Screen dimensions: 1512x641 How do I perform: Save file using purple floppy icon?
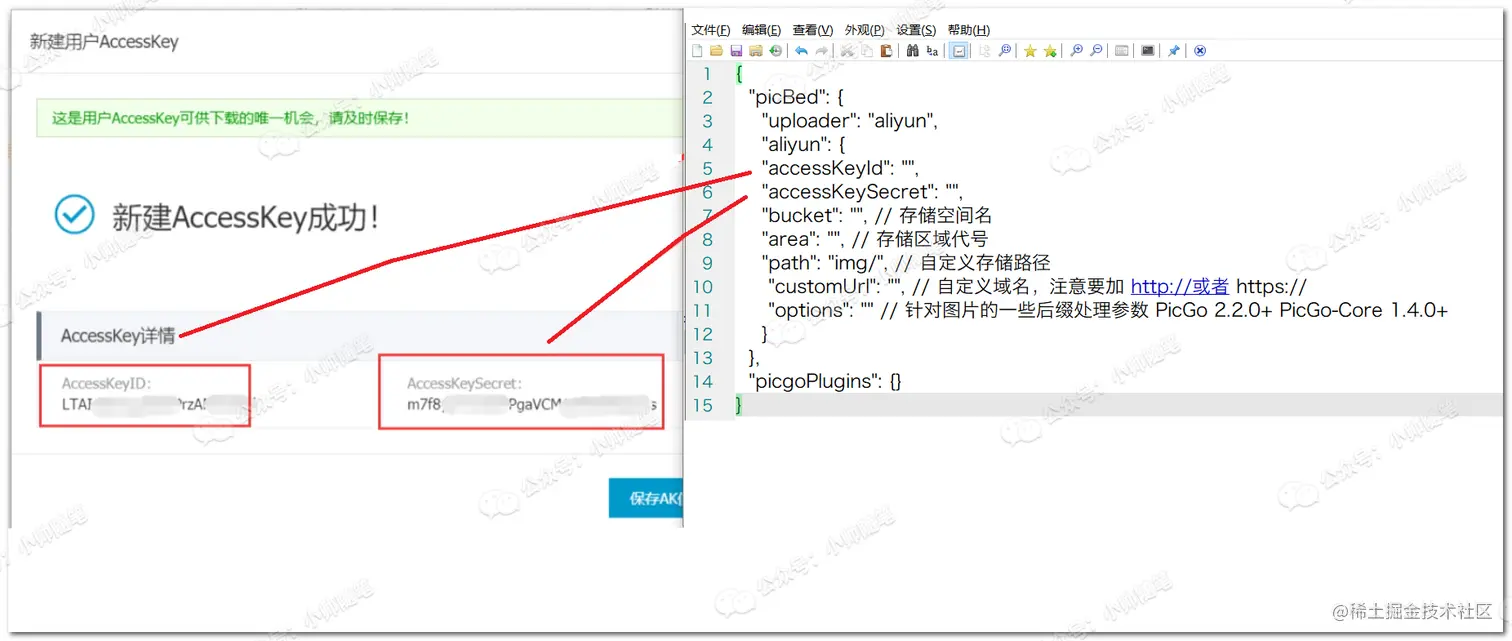[x=736, y=50]
